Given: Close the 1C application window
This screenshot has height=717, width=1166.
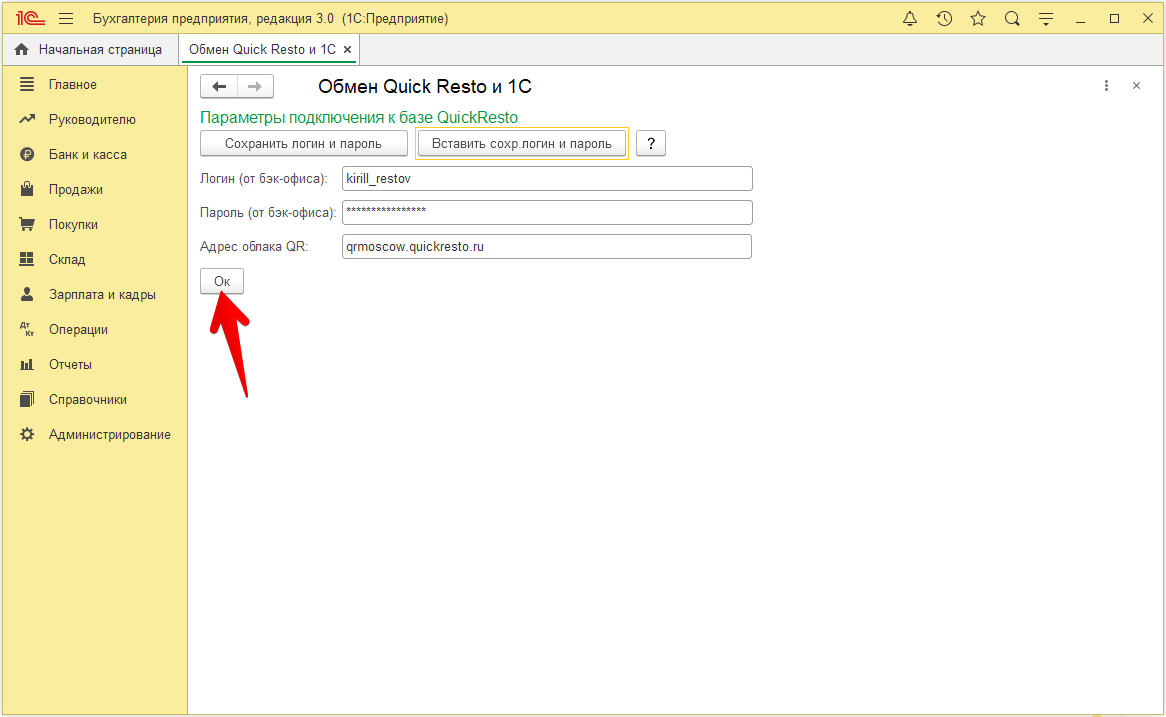Looking at the screenshot, I should coord(1147,19).
